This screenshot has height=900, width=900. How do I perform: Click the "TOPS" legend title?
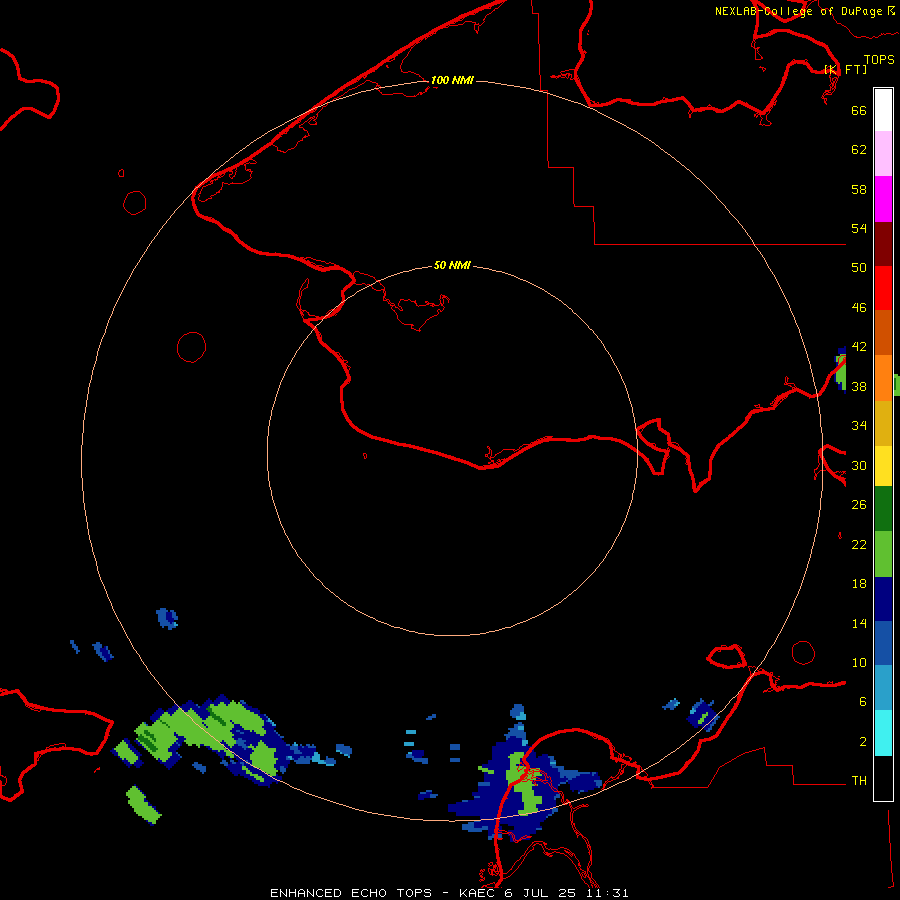tap(879, 60)
